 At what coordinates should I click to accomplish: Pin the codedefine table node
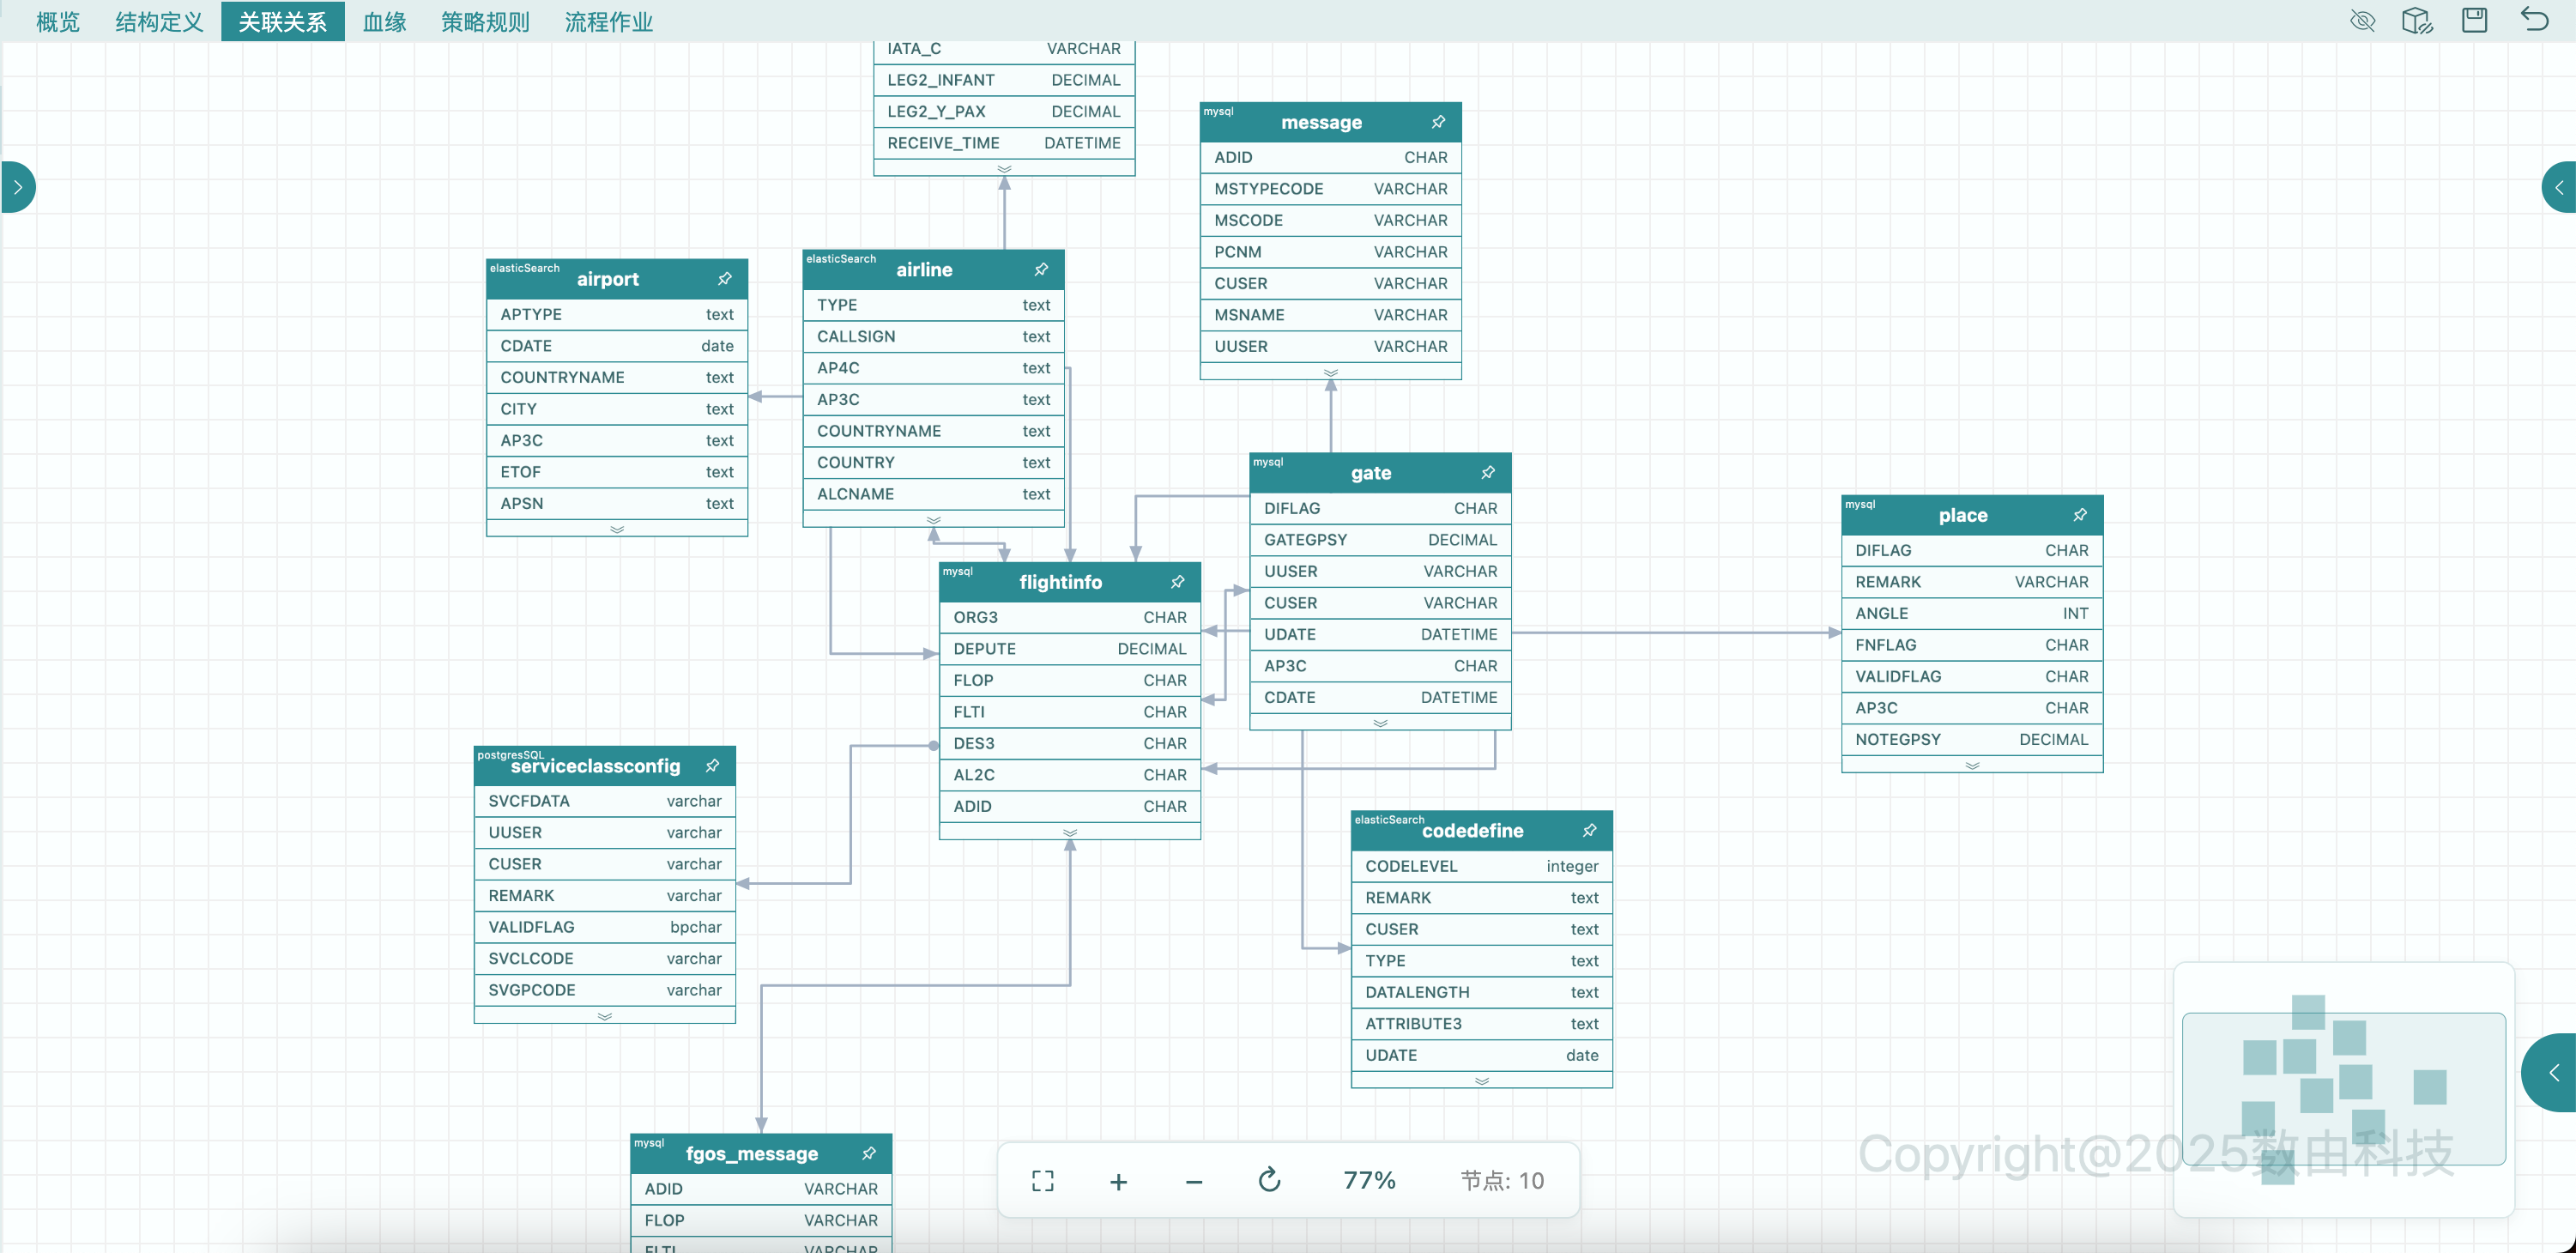1590,830
